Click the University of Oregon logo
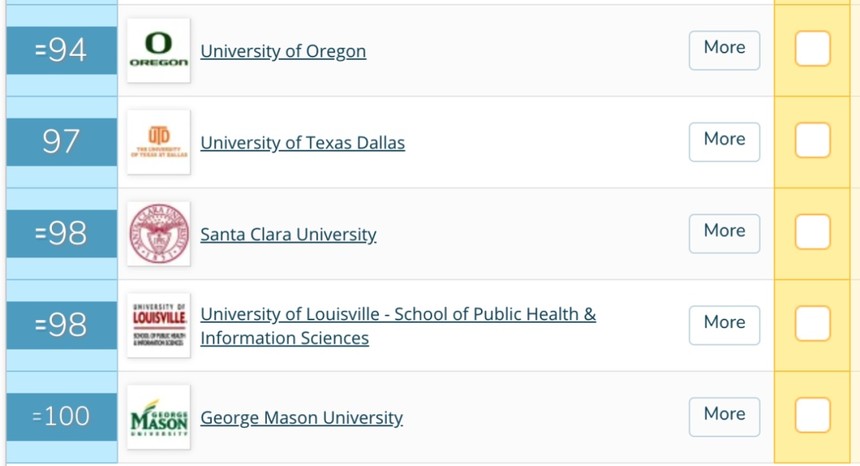The image size is (860, 466). pyautogui.click(x=159, y=50)
